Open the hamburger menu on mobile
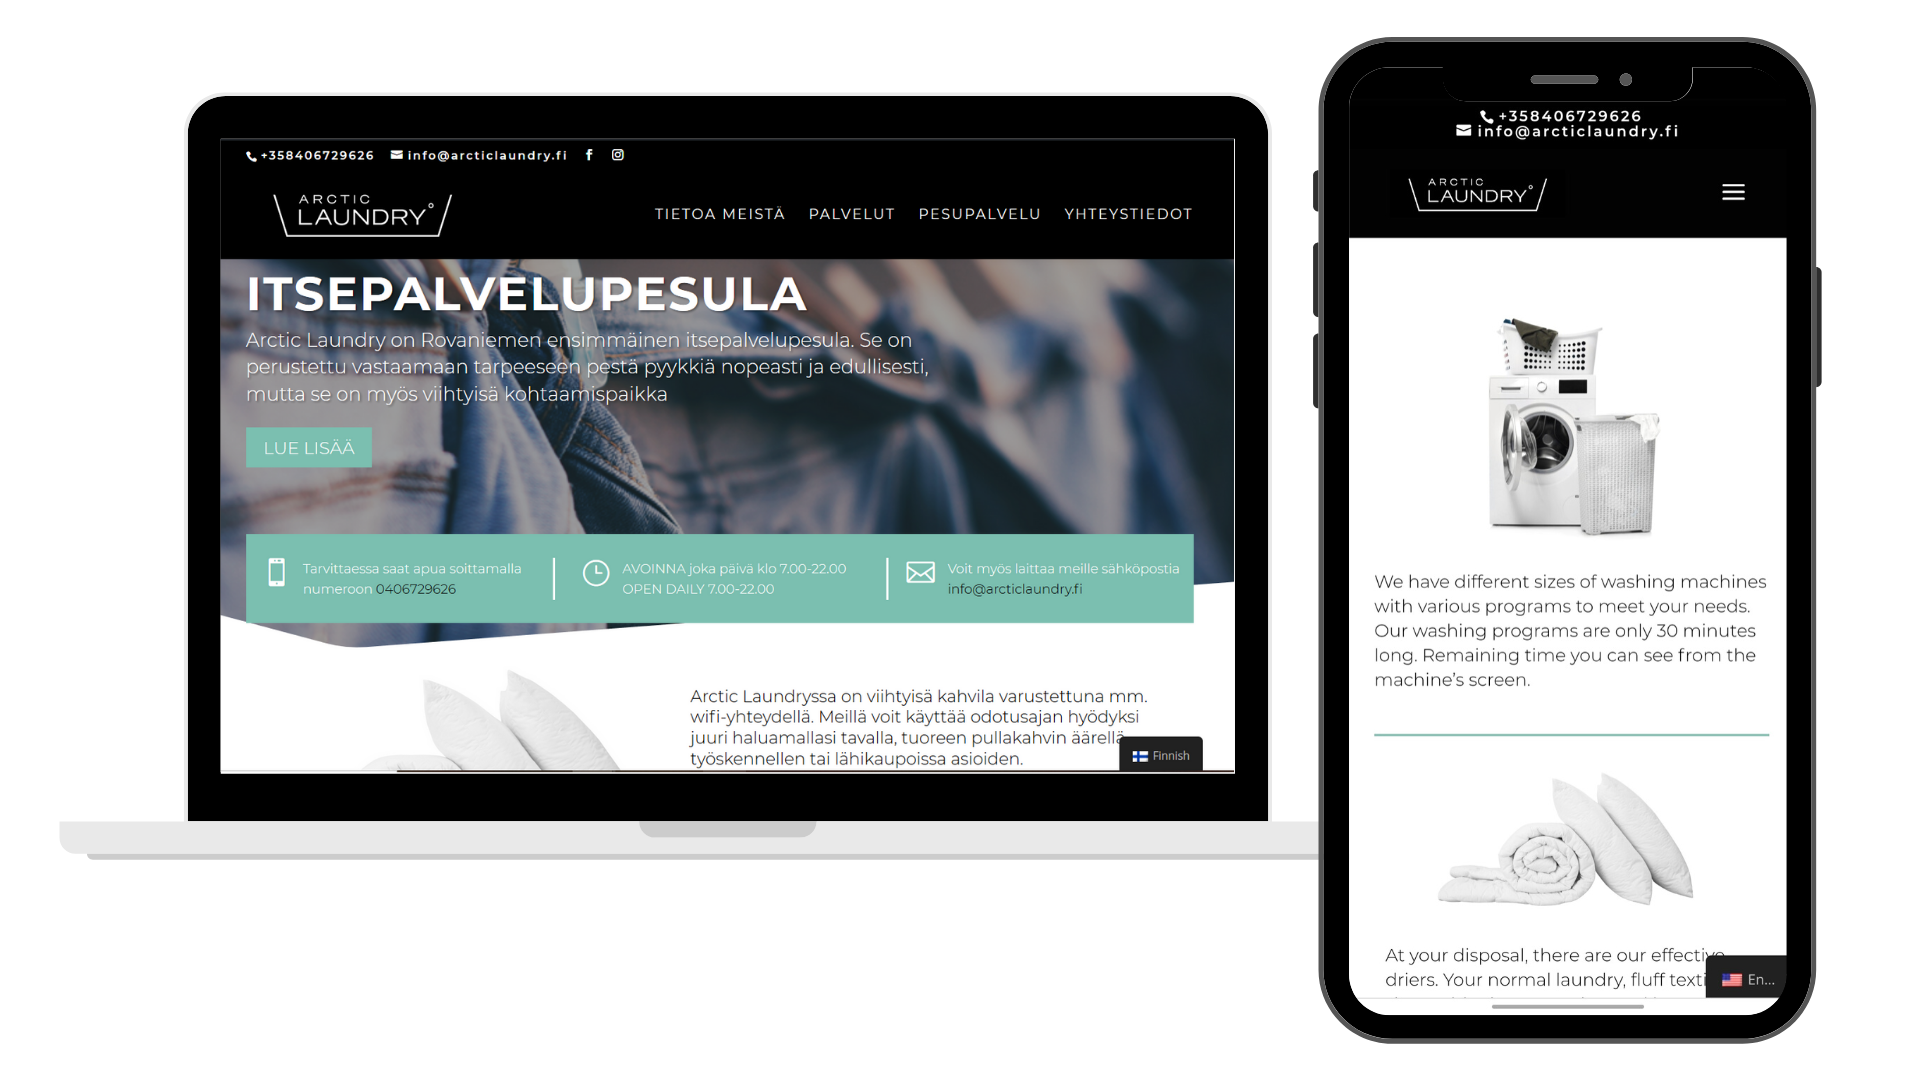Viewport: 1920px width, 1080px height. click(1733, 193)
